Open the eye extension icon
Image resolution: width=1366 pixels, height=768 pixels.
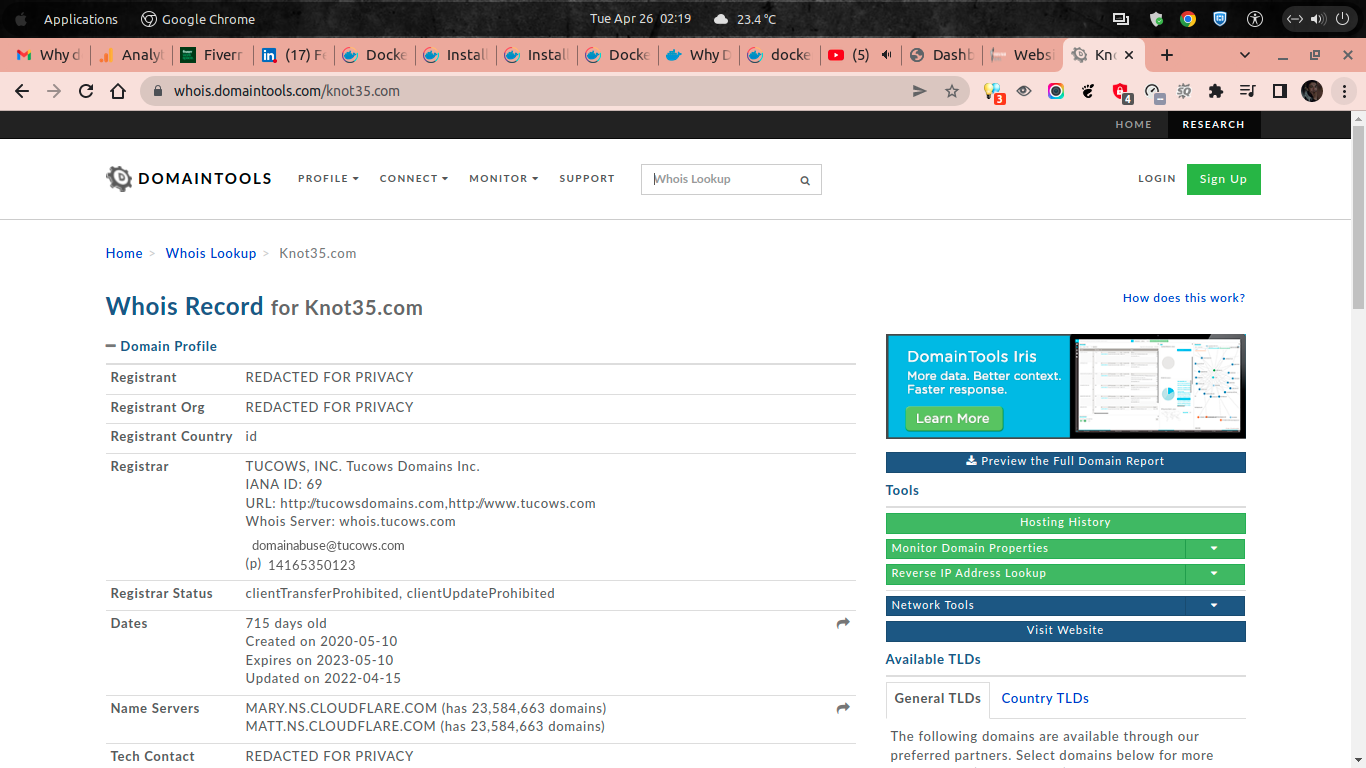point(1024,91)
